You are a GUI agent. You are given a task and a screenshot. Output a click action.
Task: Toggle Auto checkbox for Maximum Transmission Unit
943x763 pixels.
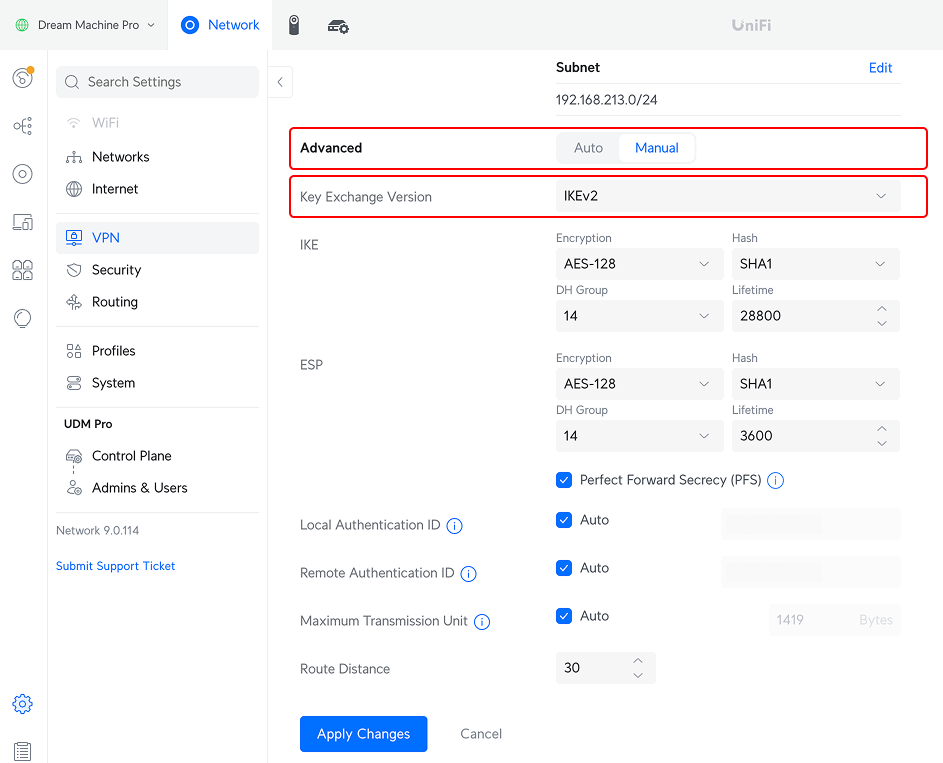564,616
